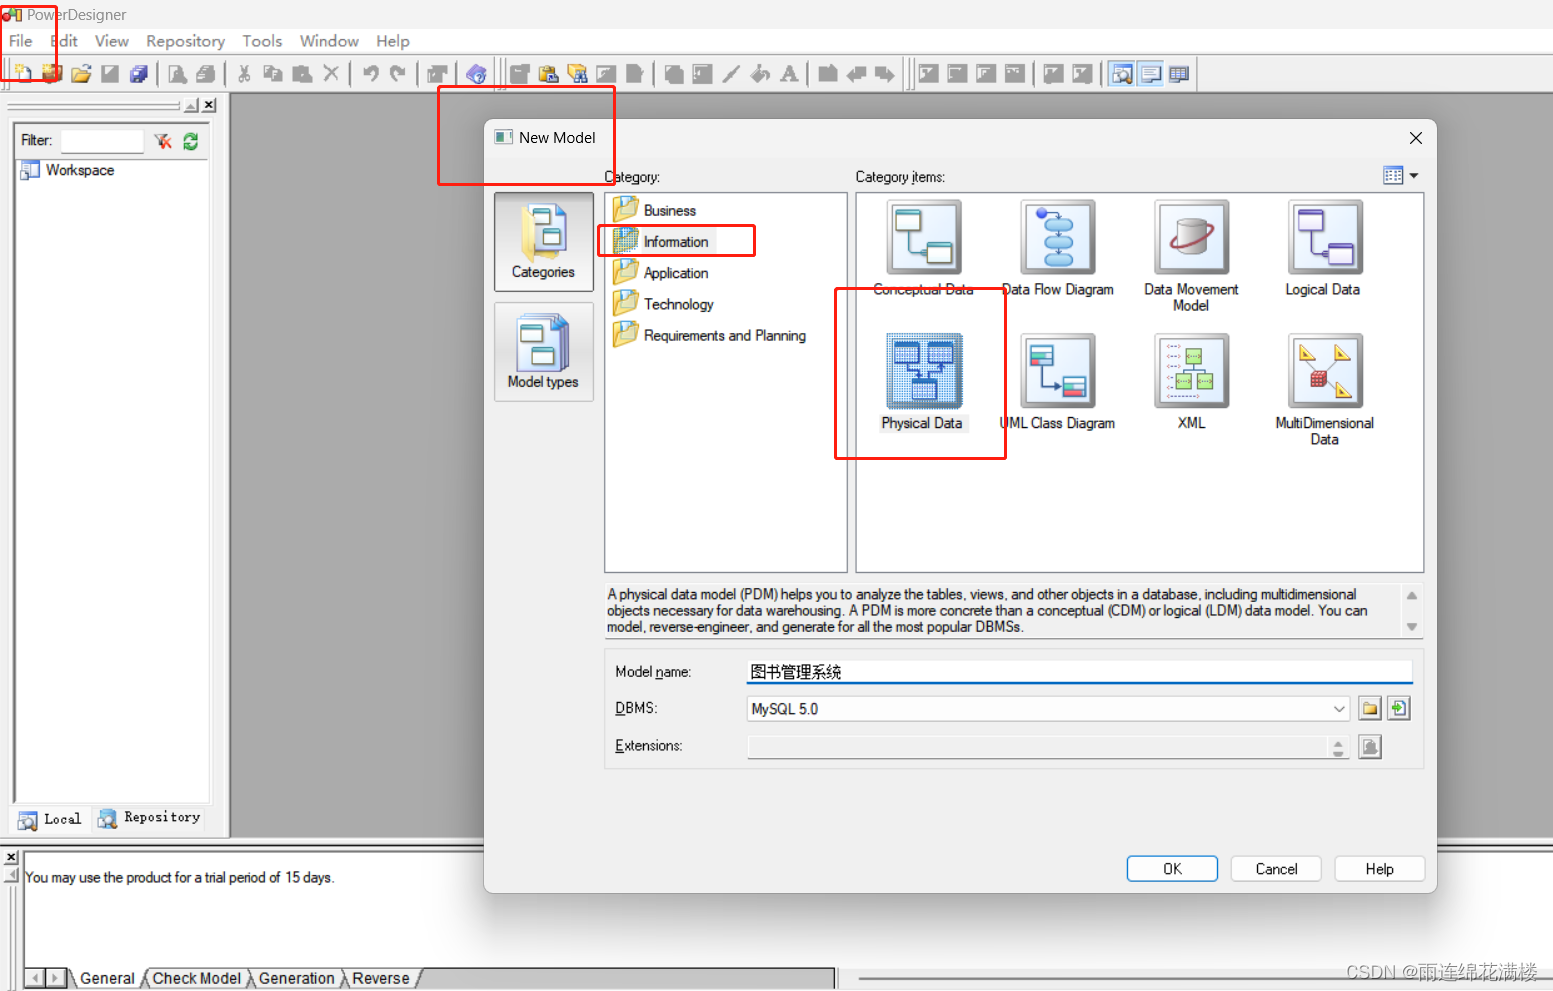Select the Reverse output tab

click(x=381, y=978)
